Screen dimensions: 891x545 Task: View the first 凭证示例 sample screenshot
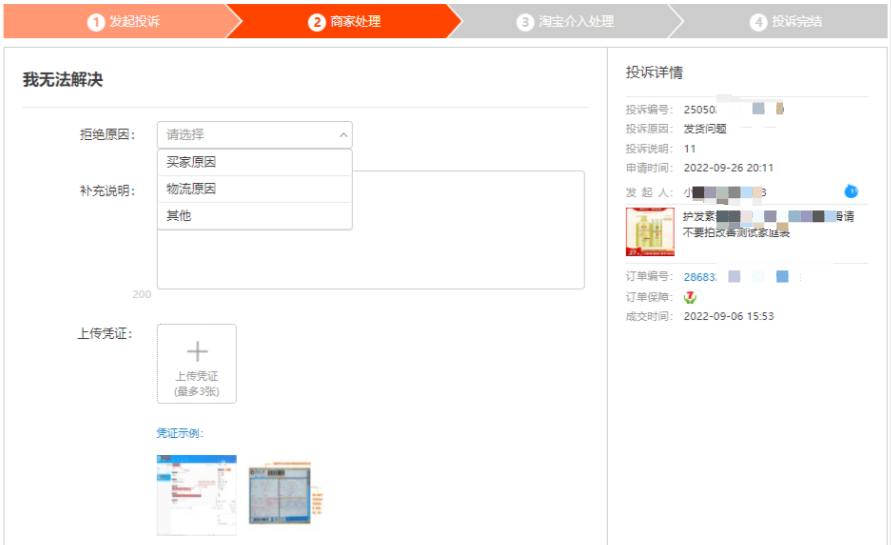point(197,493)
